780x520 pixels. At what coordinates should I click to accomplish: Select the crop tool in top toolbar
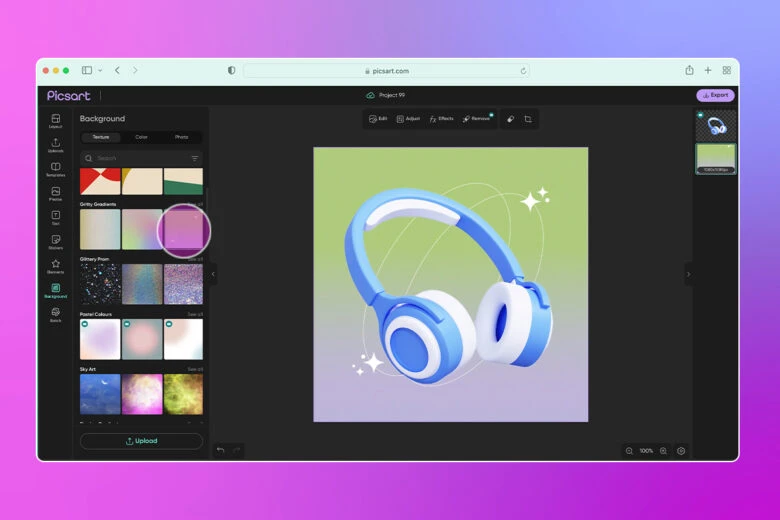tap(528, 119)
